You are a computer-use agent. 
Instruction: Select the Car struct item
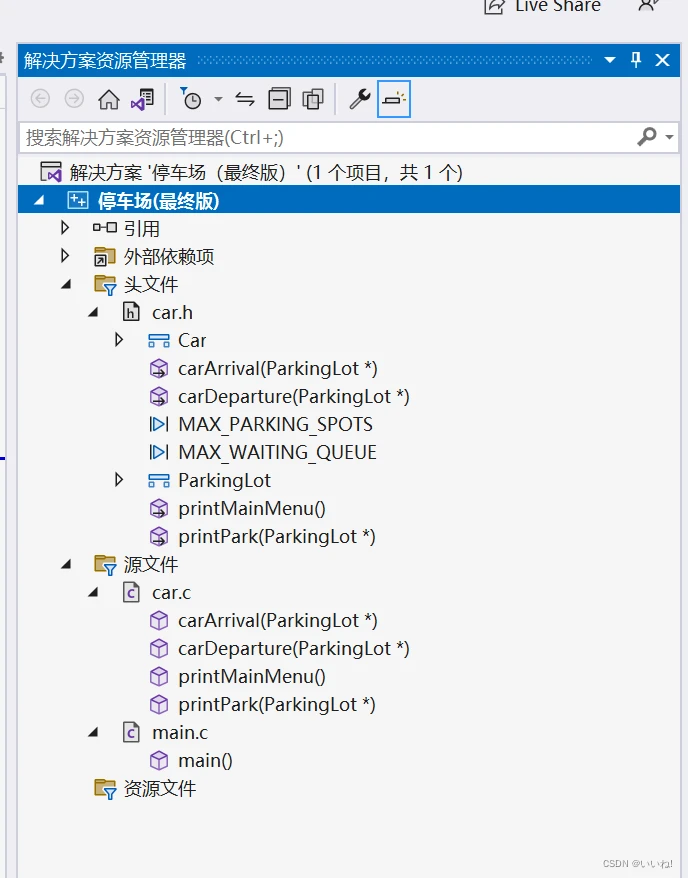(192, 340)
